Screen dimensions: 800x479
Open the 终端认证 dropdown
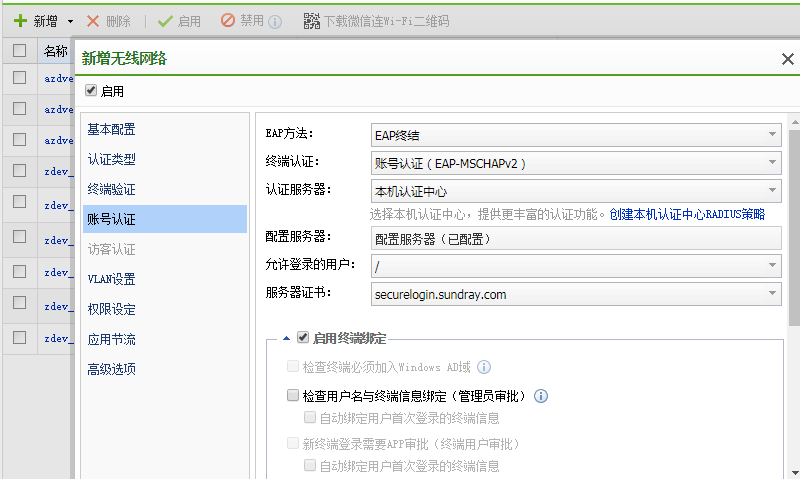click(576, 163)
